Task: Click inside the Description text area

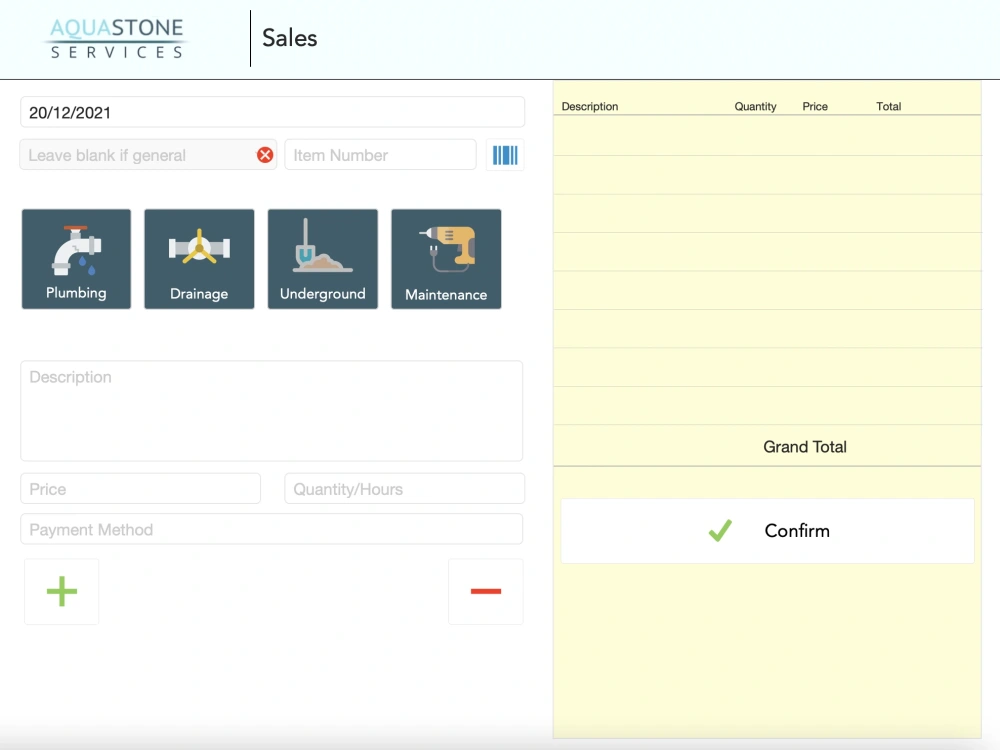Action: coord(272,410)
